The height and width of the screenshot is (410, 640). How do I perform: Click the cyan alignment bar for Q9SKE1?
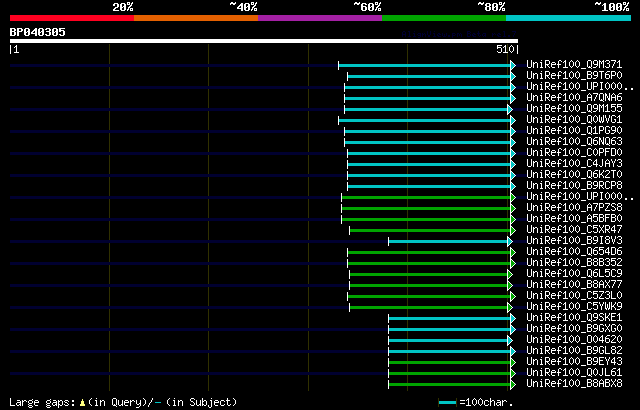452,319
